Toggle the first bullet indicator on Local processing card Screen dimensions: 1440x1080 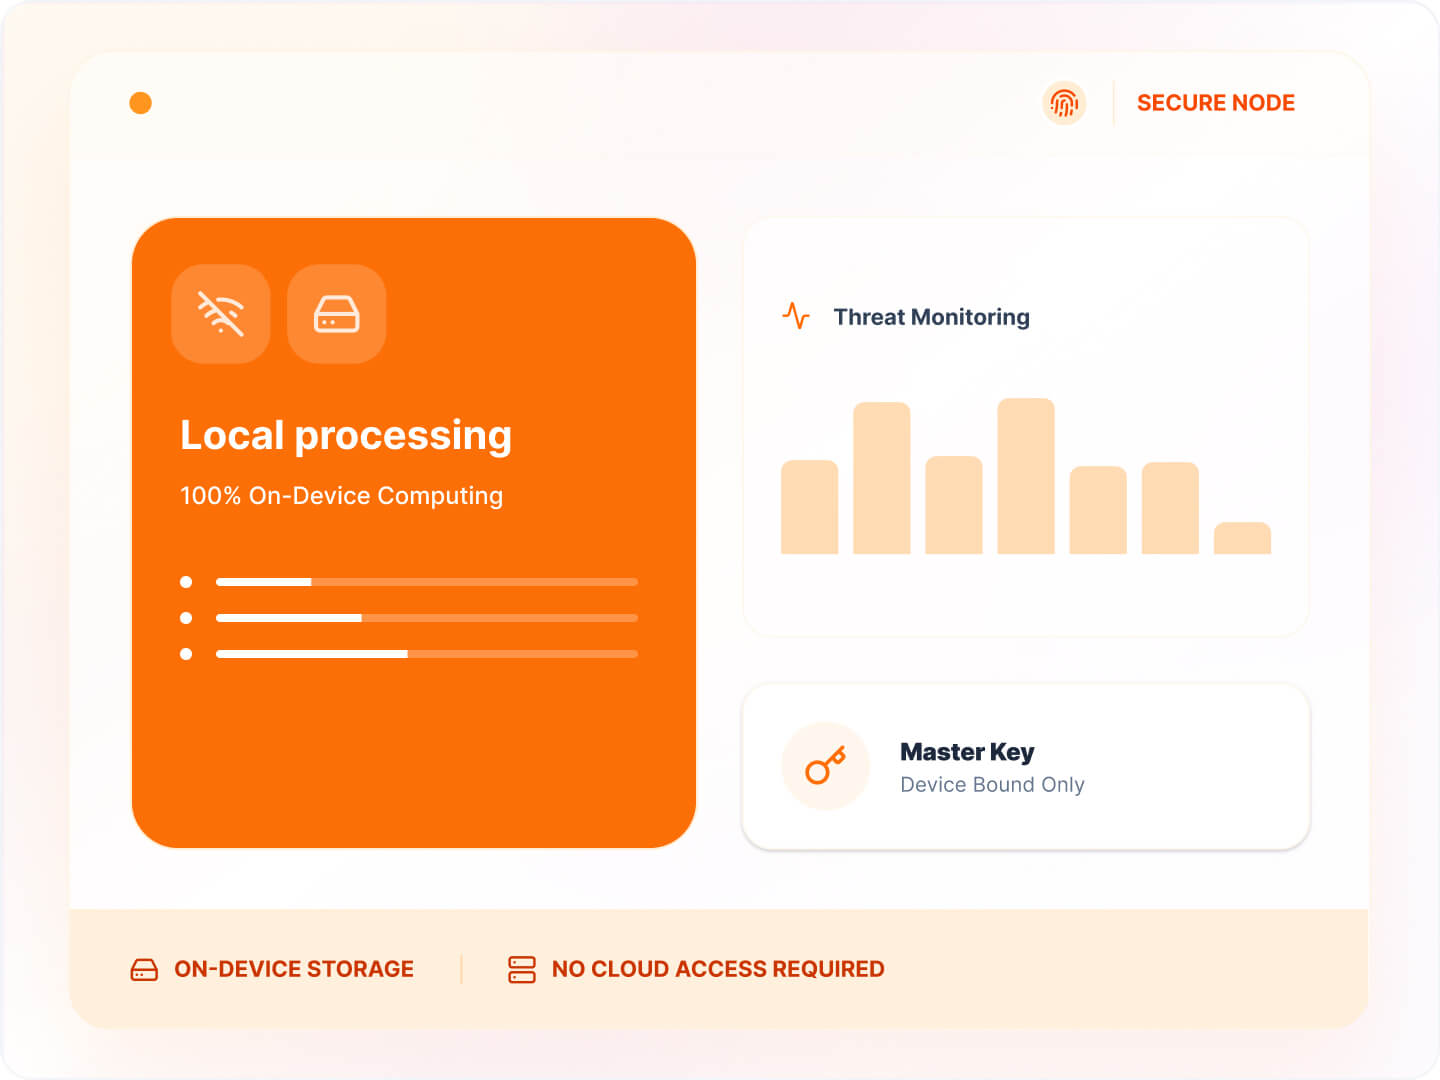click(185, 581)
